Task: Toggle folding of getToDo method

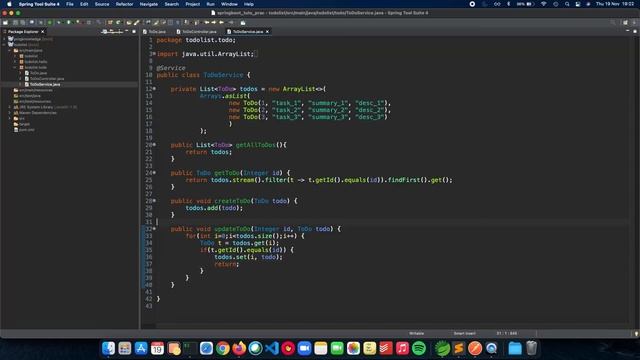Action: (154, 173)
